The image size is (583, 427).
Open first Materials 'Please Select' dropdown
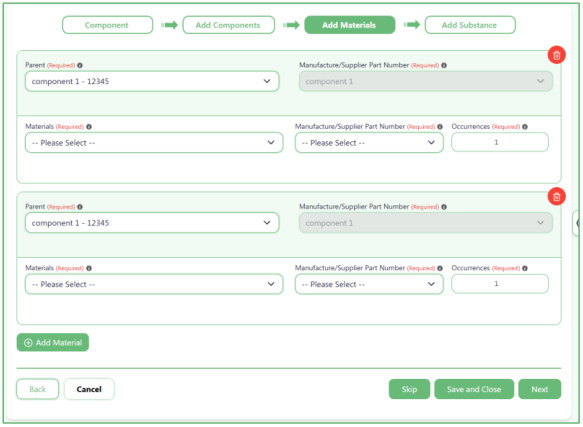point(154,143)
